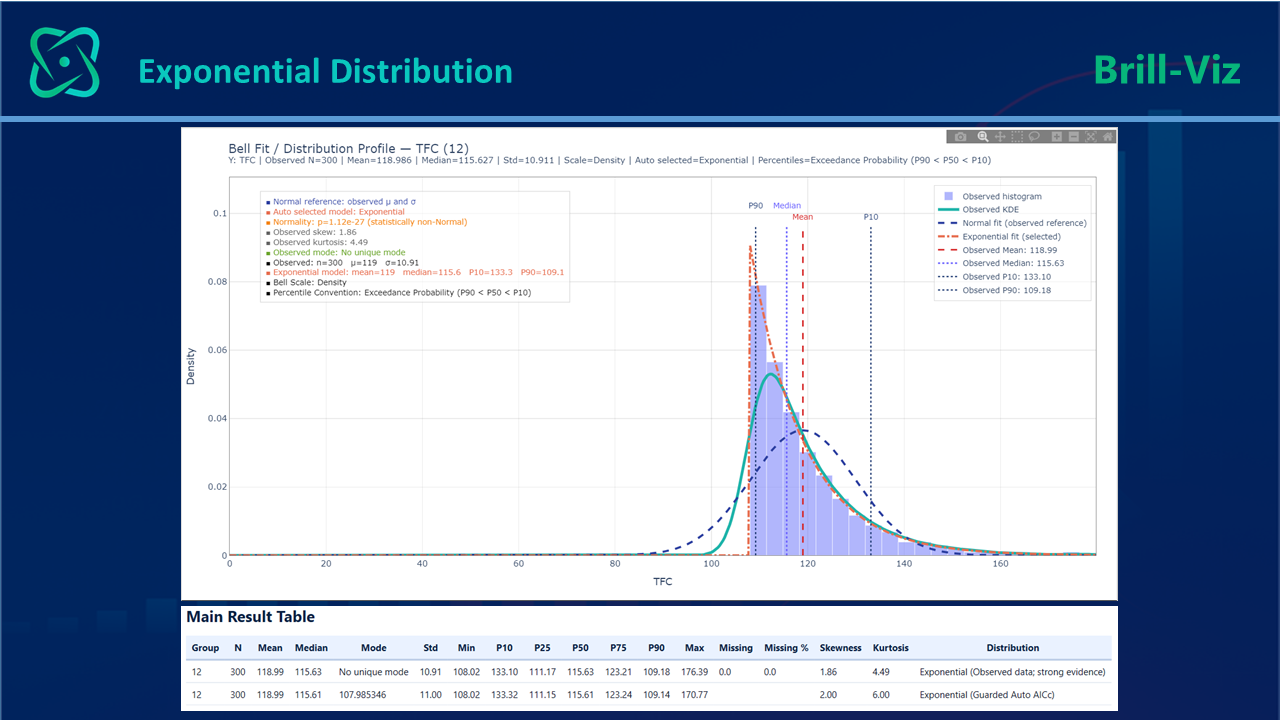
Task: Select the Zoom tool in the modebar
Action: pyautogui.click(x=983, y=137)
